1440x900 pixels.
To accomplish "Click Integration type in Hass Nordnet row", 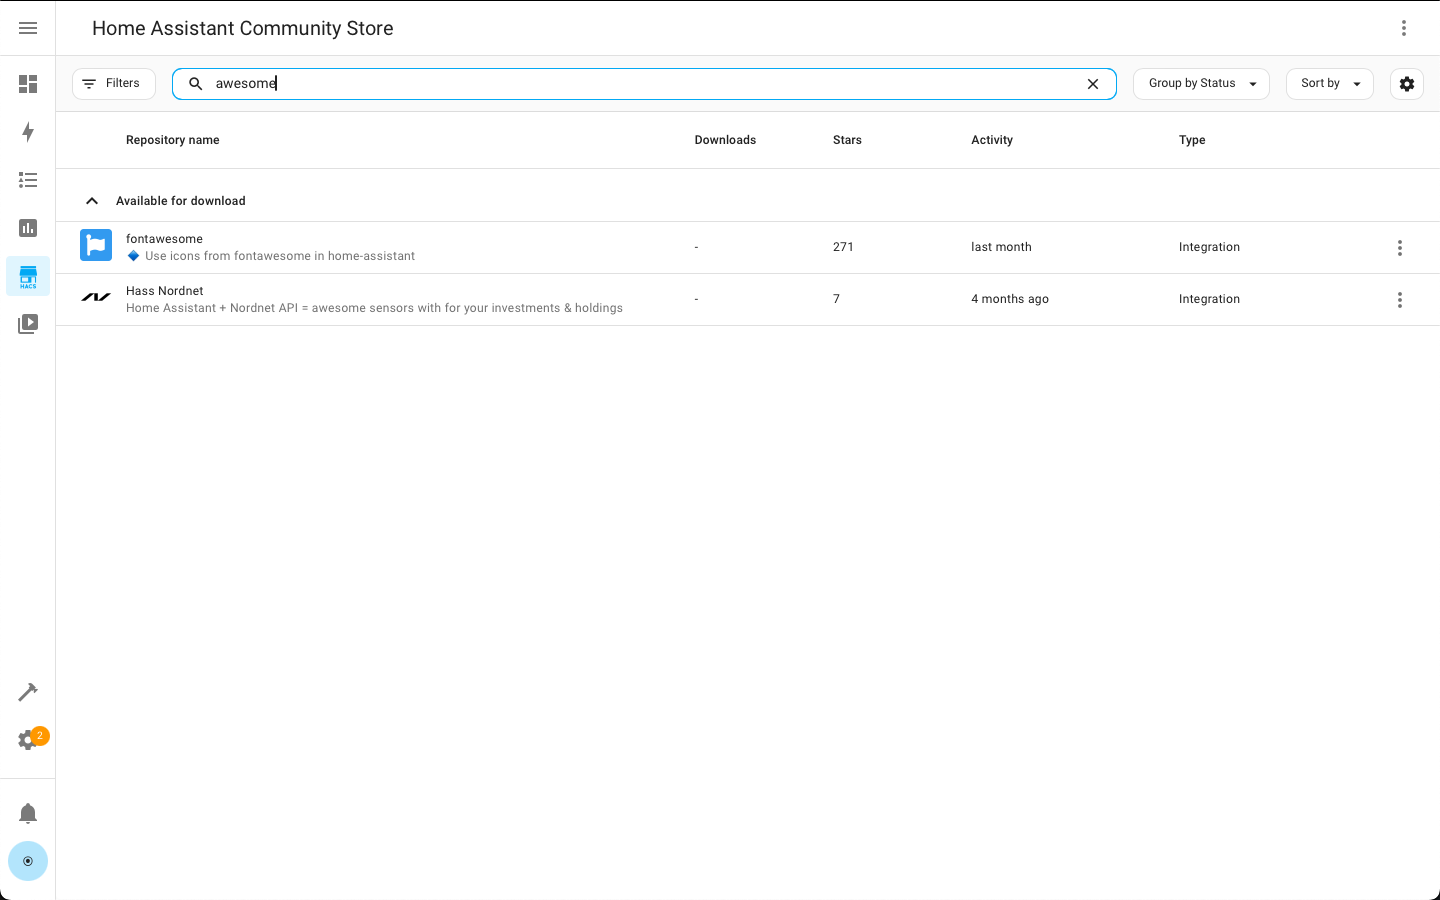I will 1209,299.
